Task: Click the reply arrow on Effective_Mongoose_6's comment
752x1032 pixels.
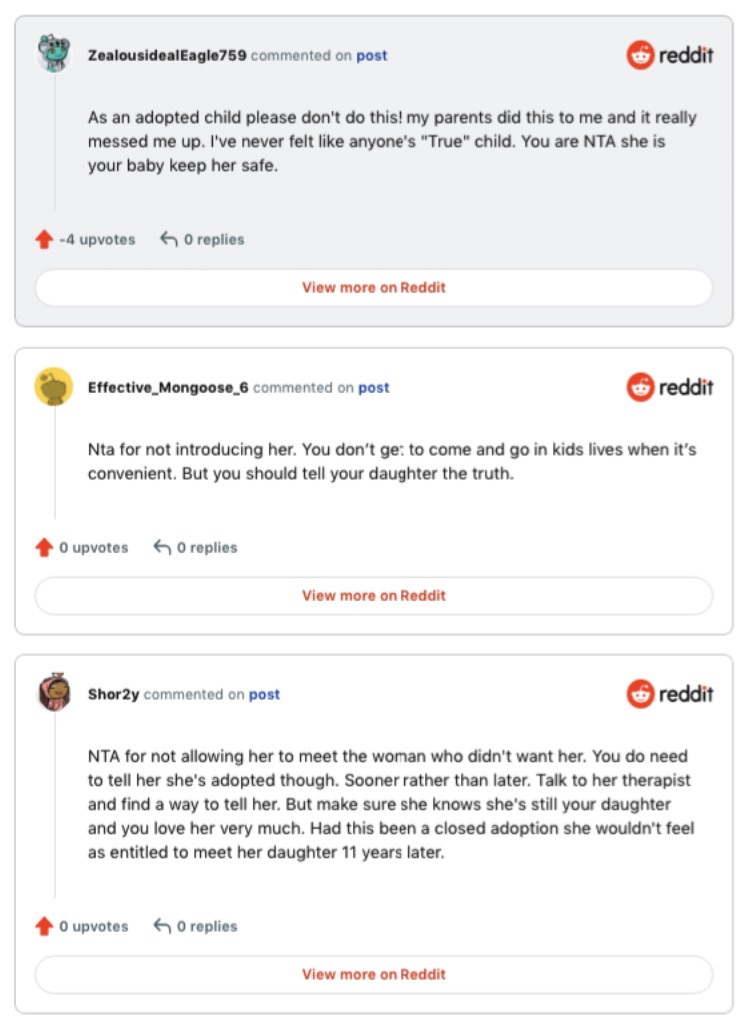Action: 162,548
